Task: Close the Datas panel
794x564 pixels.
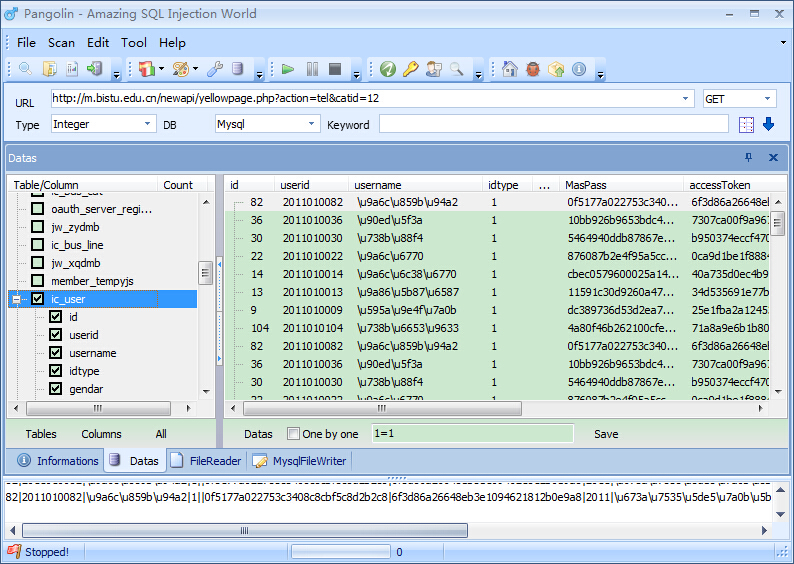Action: click(773, 157)
